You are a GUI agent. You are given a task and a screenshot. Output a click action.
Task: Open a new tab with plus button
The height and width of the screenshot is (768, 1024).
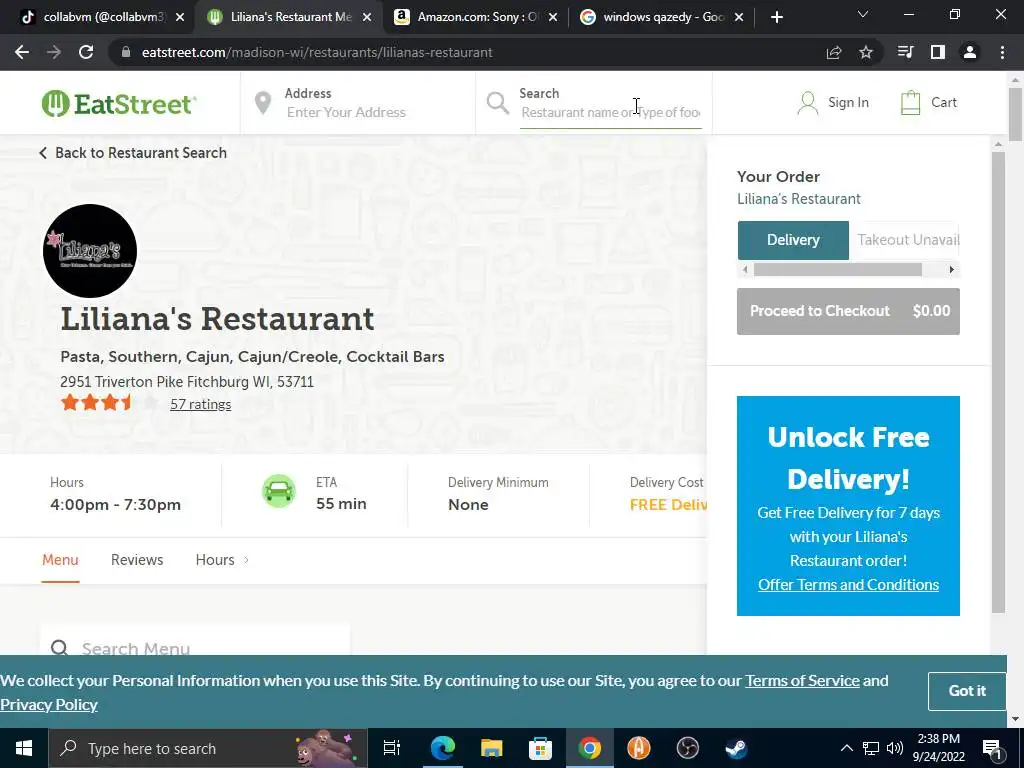[776, 17]
